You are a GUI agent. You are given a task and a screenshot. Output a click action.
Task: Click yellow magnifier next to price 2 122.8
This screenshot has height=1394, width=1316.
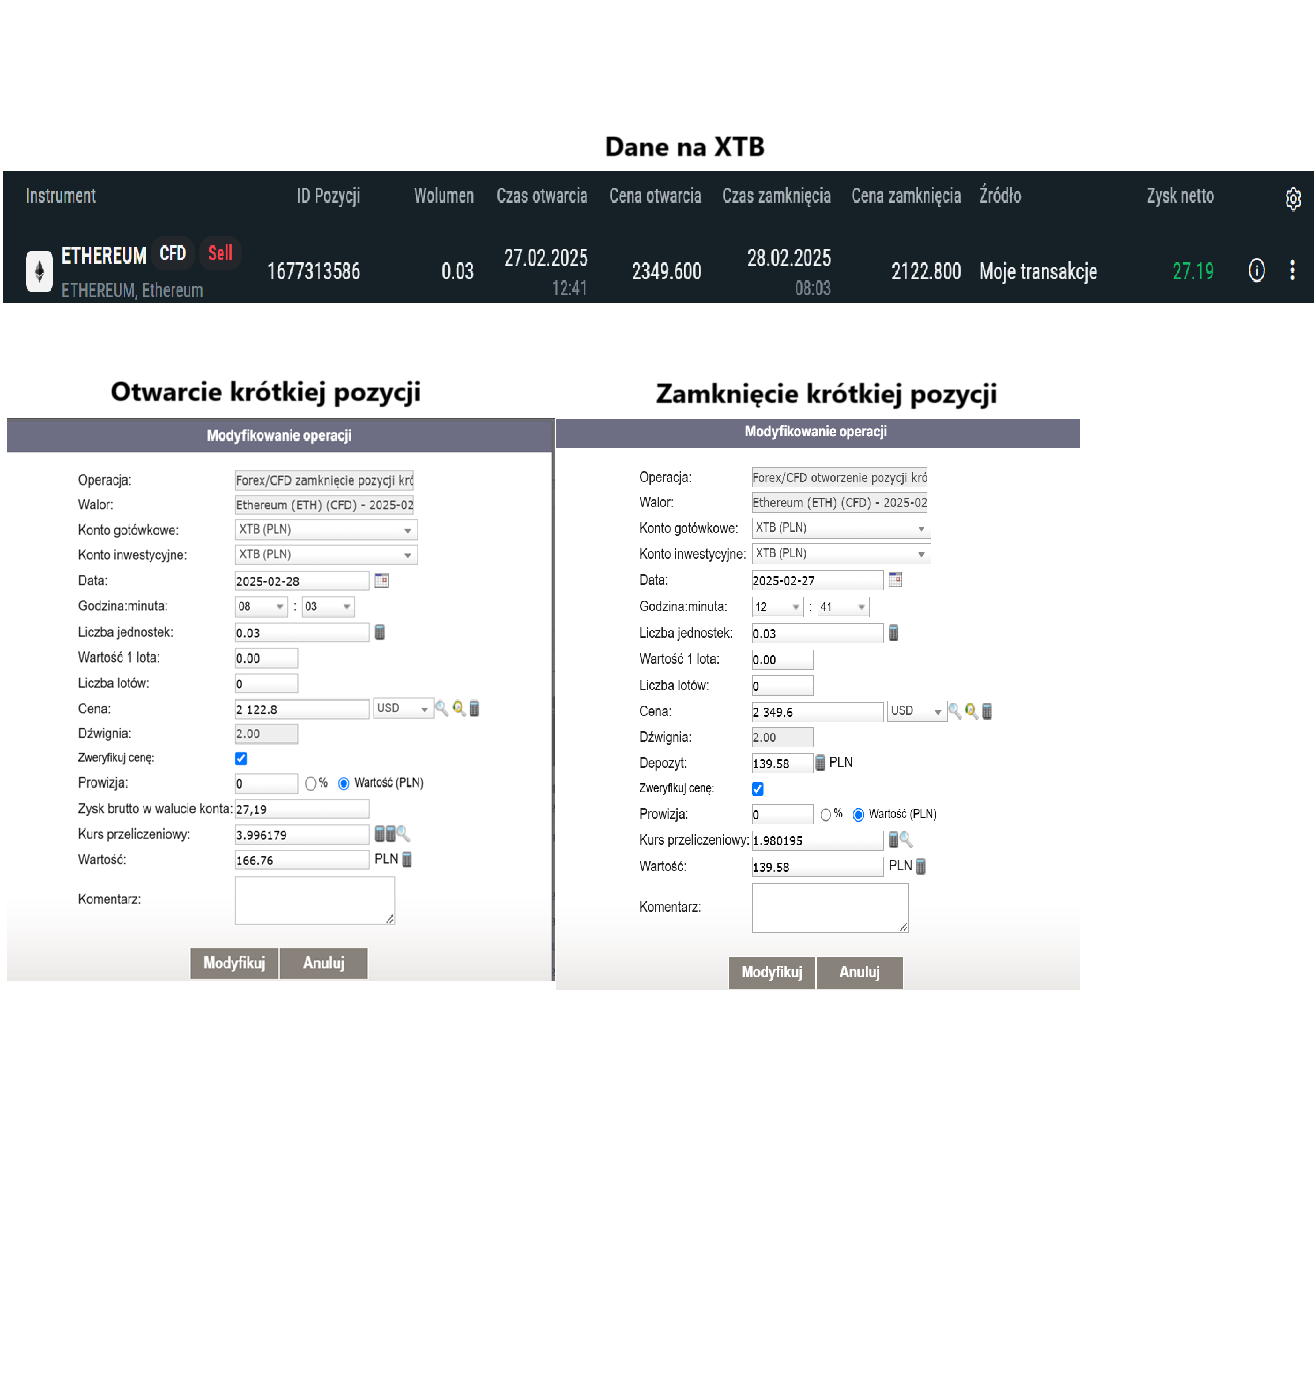(x=458, y=708)
